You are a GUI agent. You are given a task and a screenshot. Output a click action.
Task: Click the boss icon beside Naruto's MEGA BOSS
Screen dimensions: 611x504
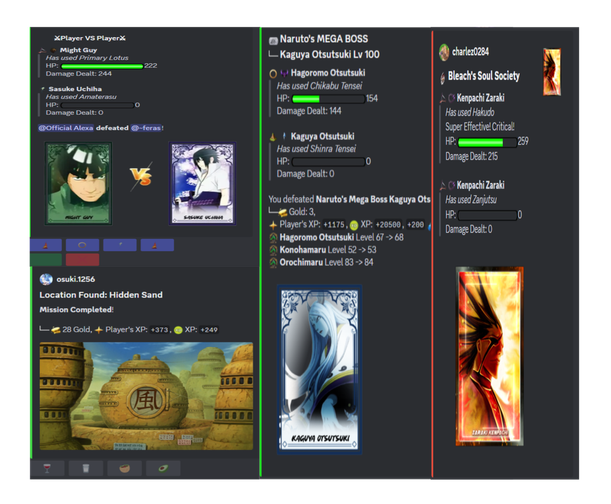tap(274, 40)
